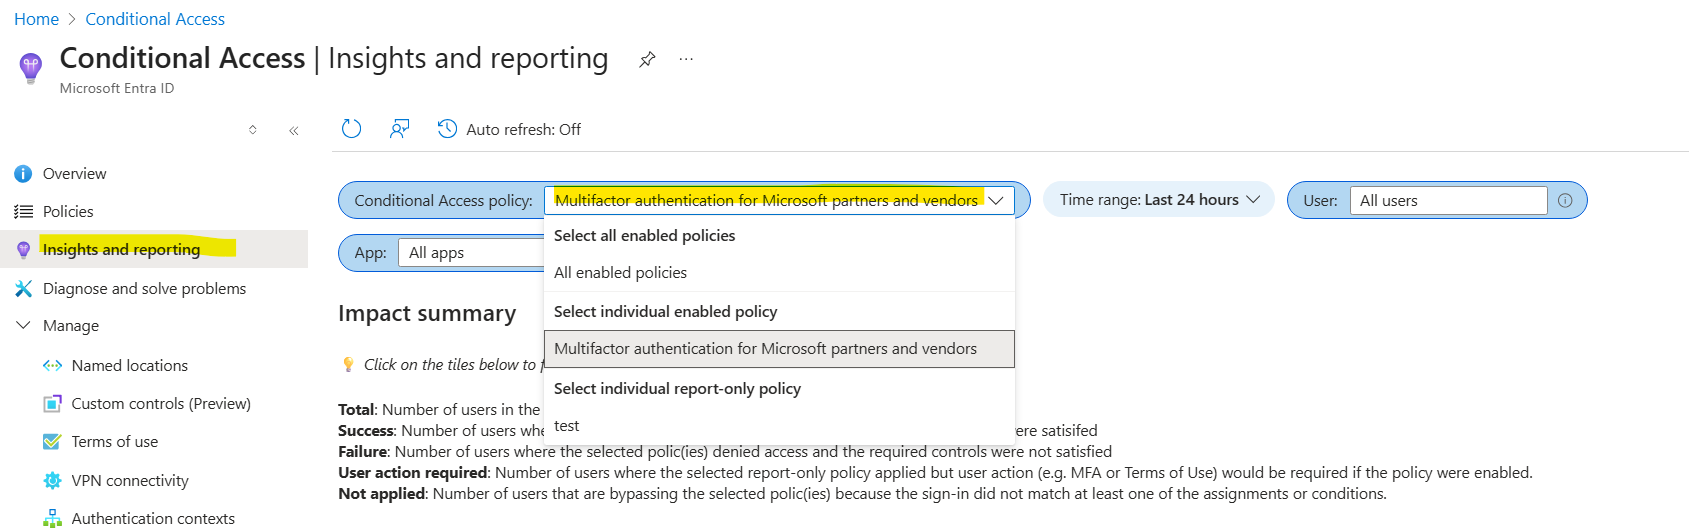Choose All enabled policies option

[x=779, y=273]
